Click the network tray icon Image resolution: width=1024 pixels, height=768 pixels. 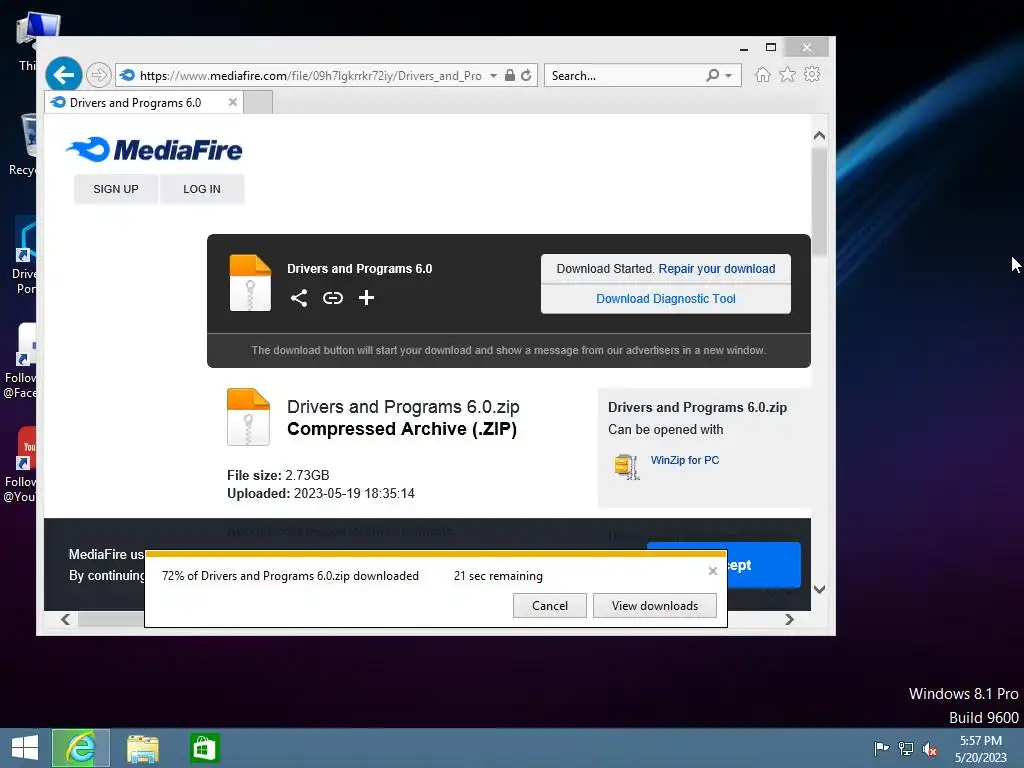906,748
